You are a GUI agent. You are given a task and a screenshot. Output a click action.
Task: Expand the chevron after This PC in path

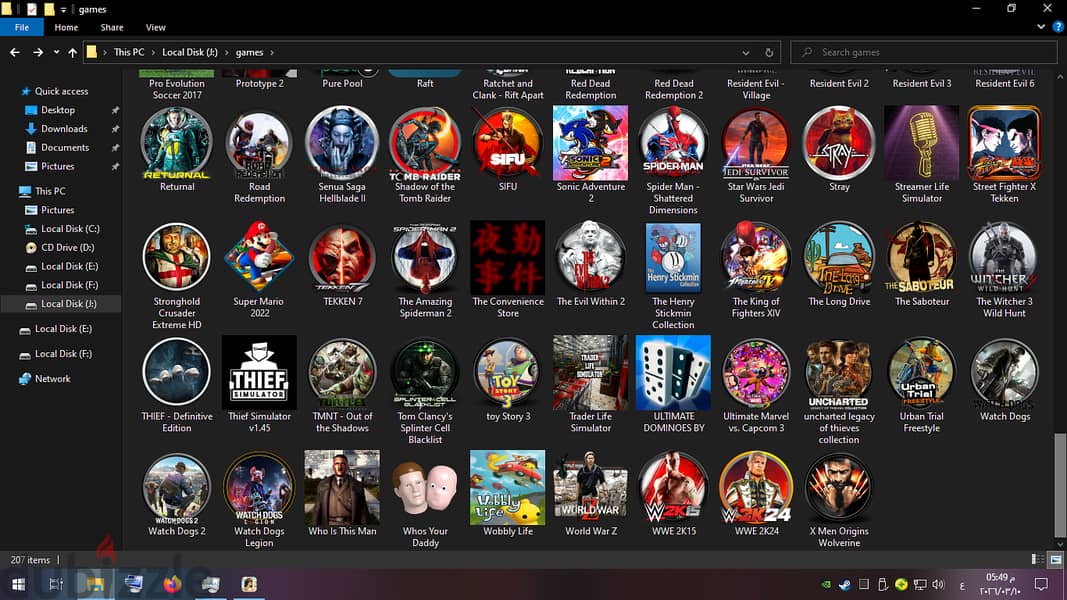[x=153, y=52]
